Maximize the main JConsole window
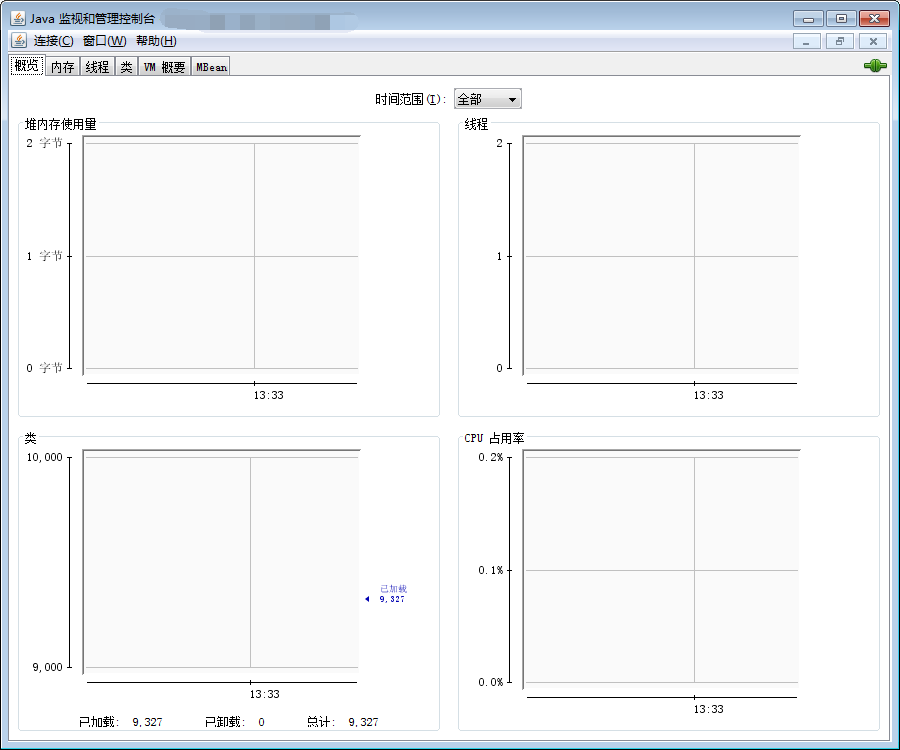The width and height of the screenshot is (900, 750). click(x=841, y=19)
